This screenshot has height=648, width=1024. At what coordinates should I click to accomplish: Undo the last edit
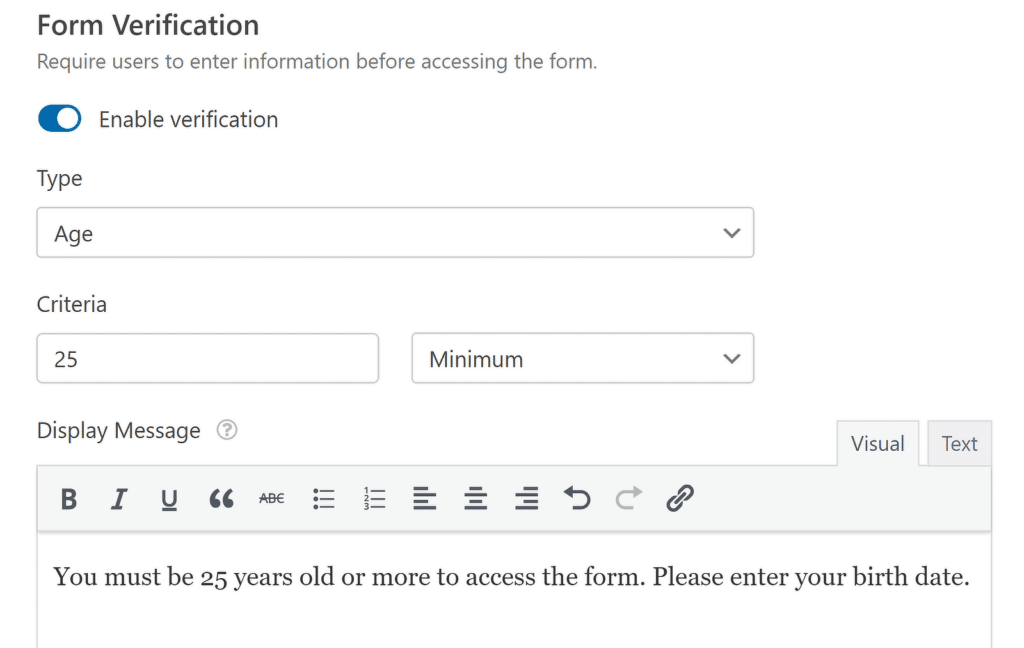point(577,498)
